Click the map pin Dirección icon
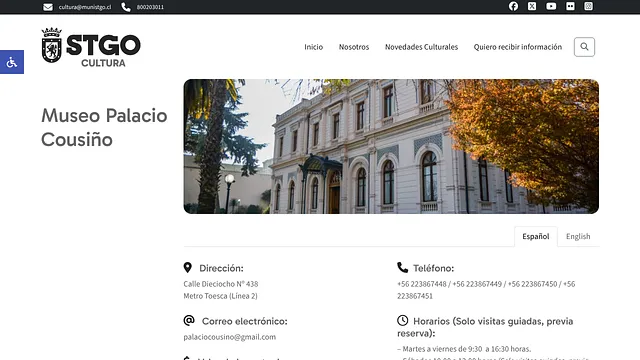This screenshot has height=360, width=640. (187, 268)
